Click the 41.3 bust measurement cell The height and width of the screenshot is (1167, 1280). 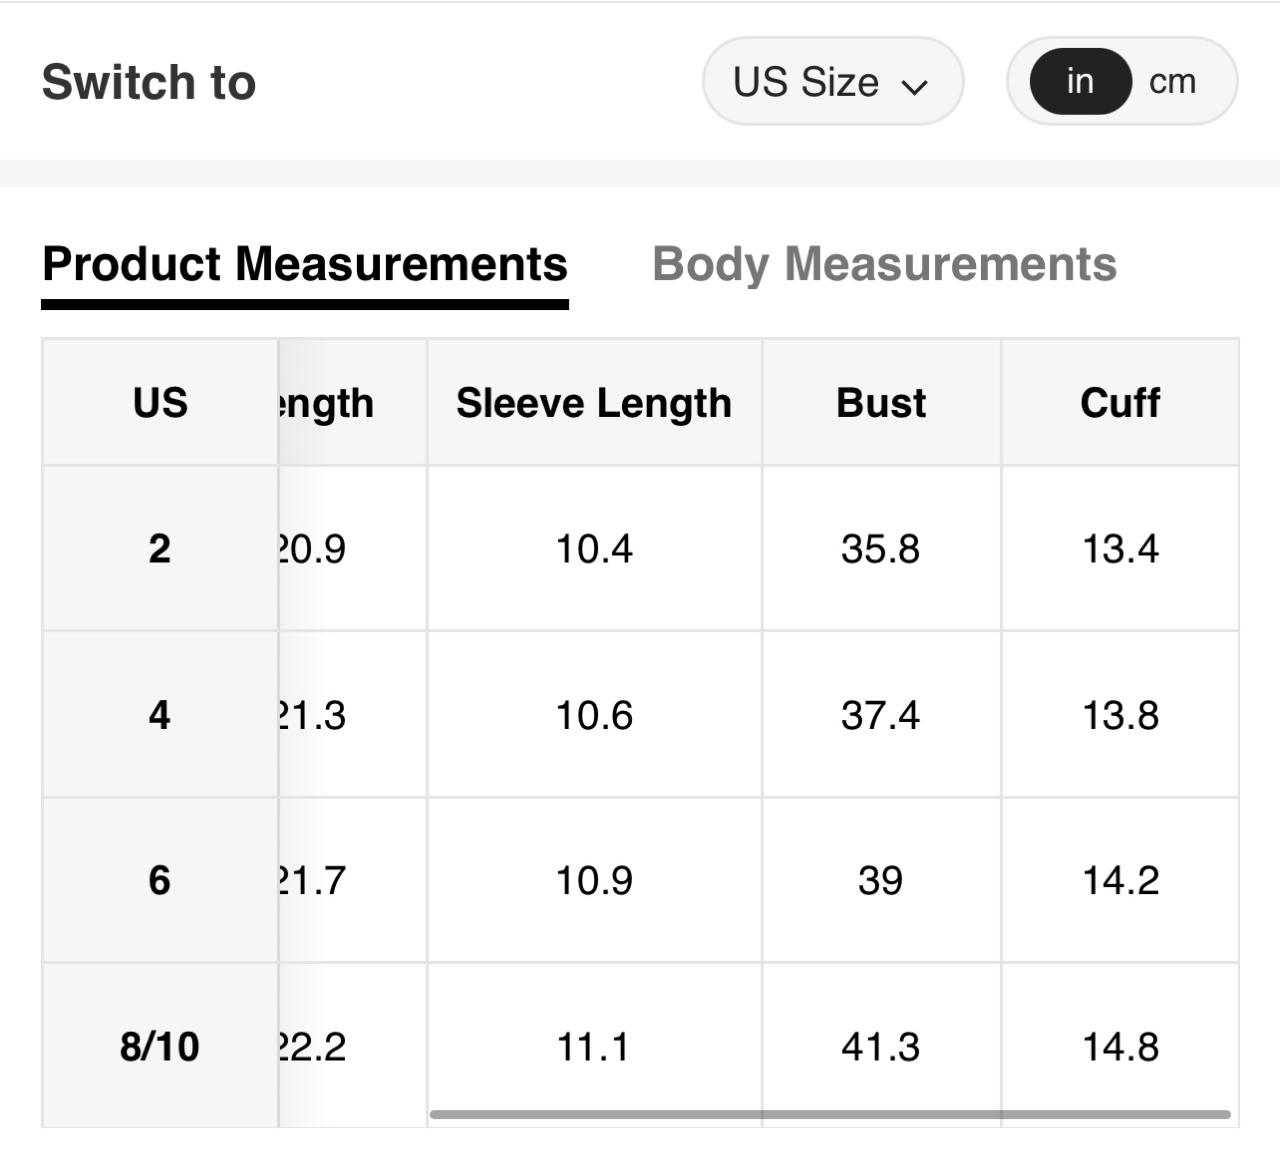point(880,1046)
